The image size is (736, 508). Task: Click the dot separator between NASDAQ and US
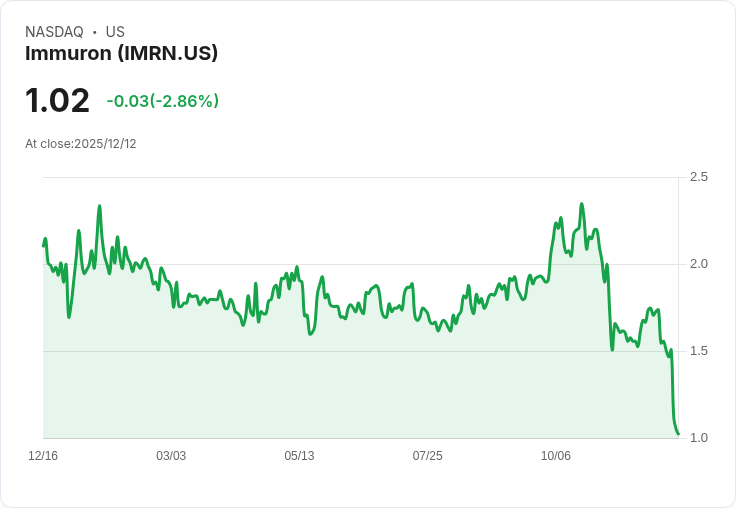95,32
